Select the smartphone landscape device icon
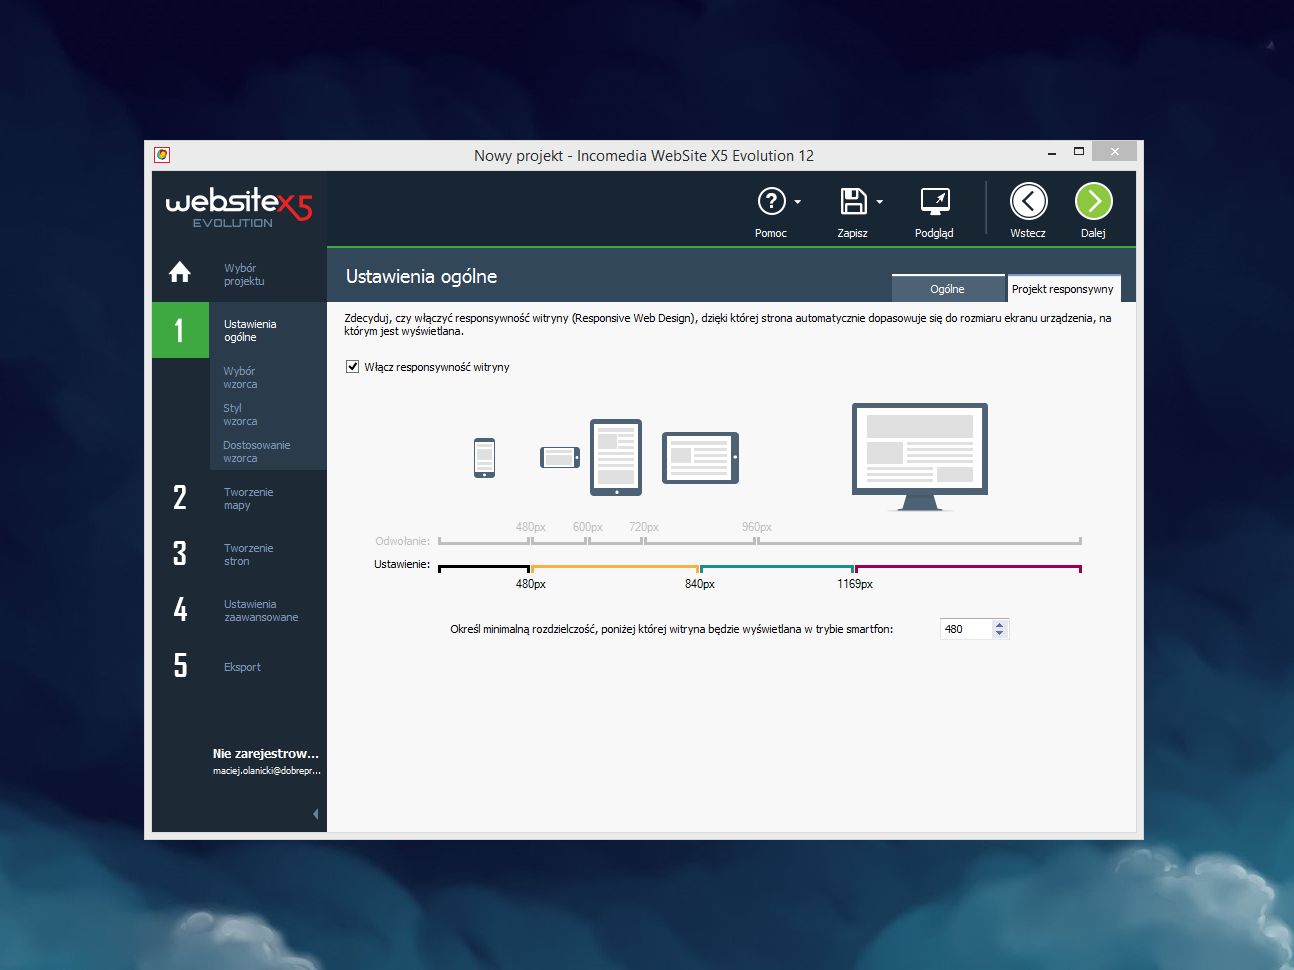The height and width of the screenshot is (970, 1294). pyautogui.click(x=560, y=458)
